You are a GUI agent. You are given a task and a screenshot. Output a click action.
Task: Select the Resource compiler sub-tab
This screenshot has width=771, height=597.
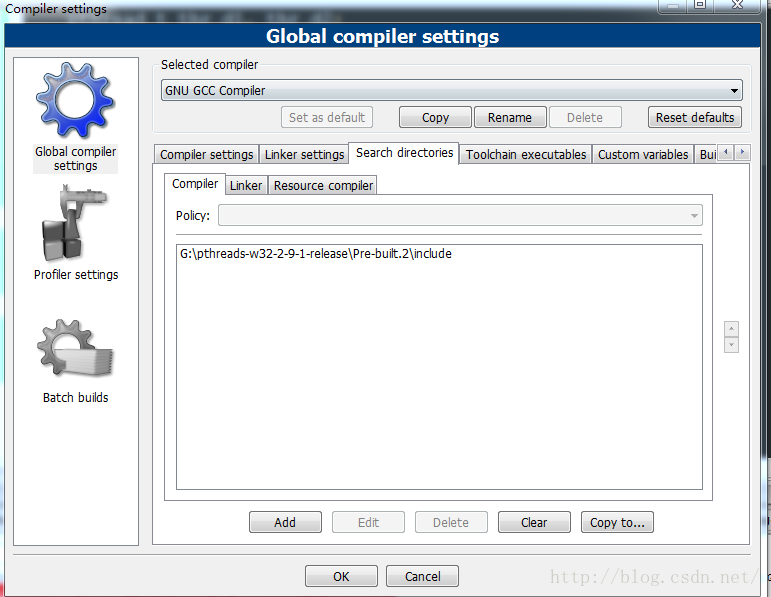tap(323, 185)
